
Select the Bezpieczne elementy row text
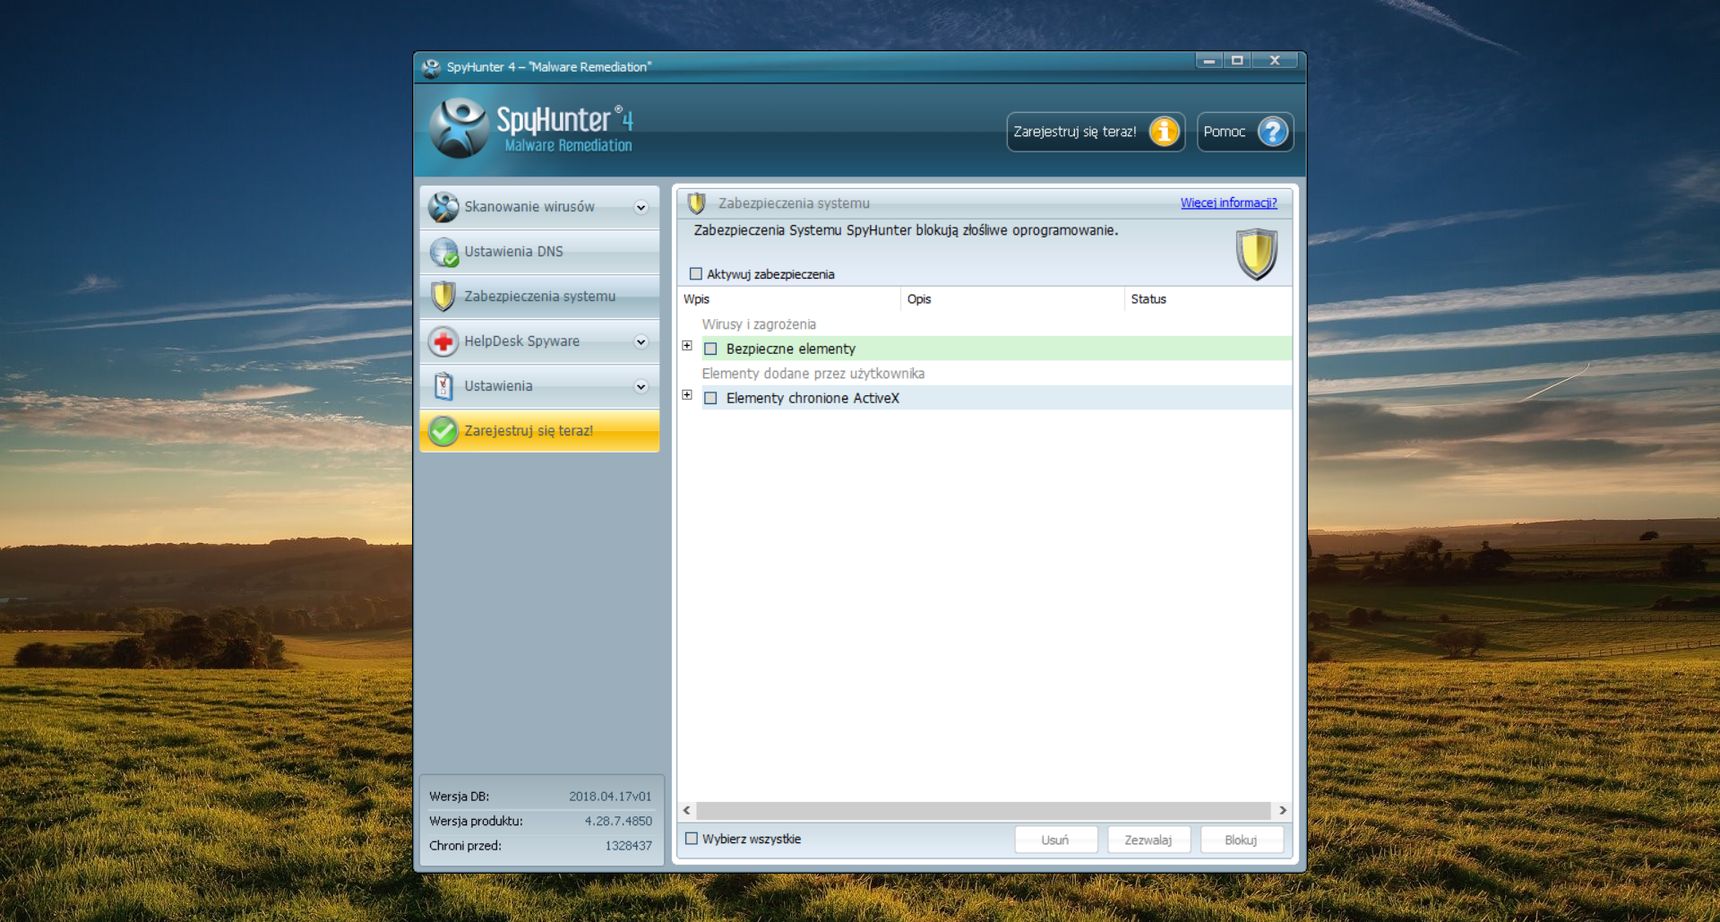pos(791,349)
